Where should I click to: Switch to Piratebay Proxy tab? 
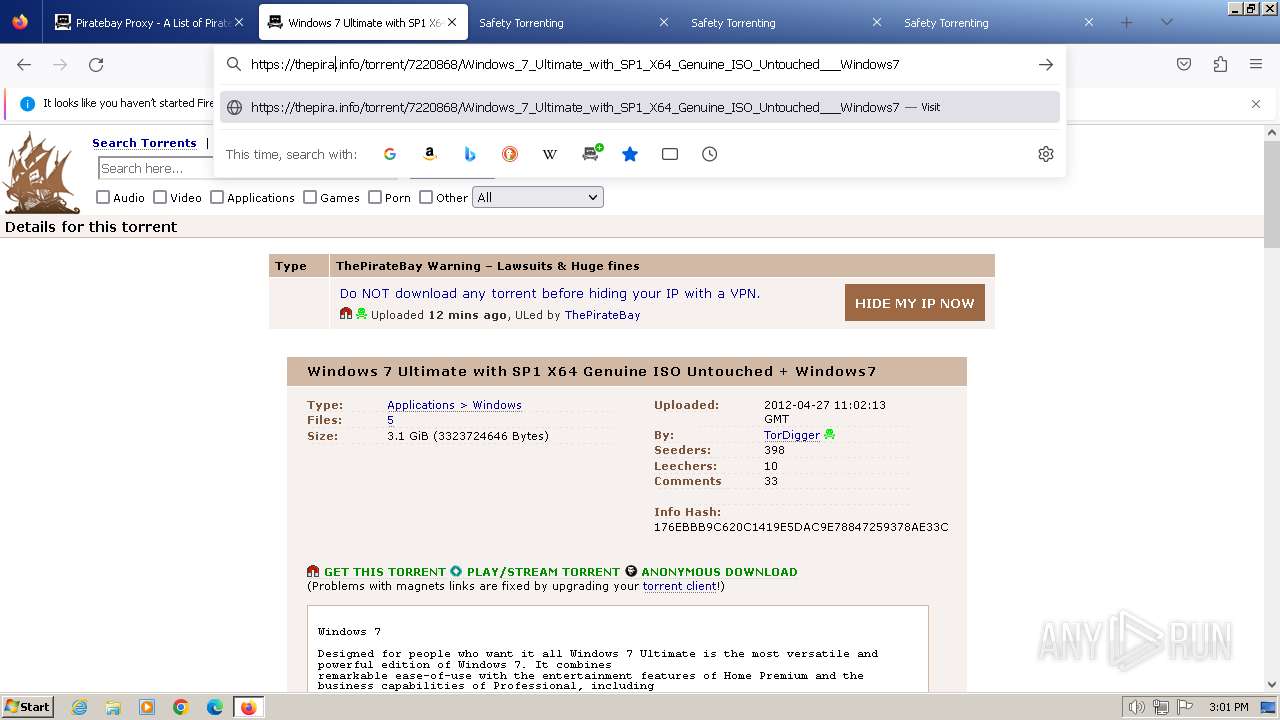click(x=150, y=22)
